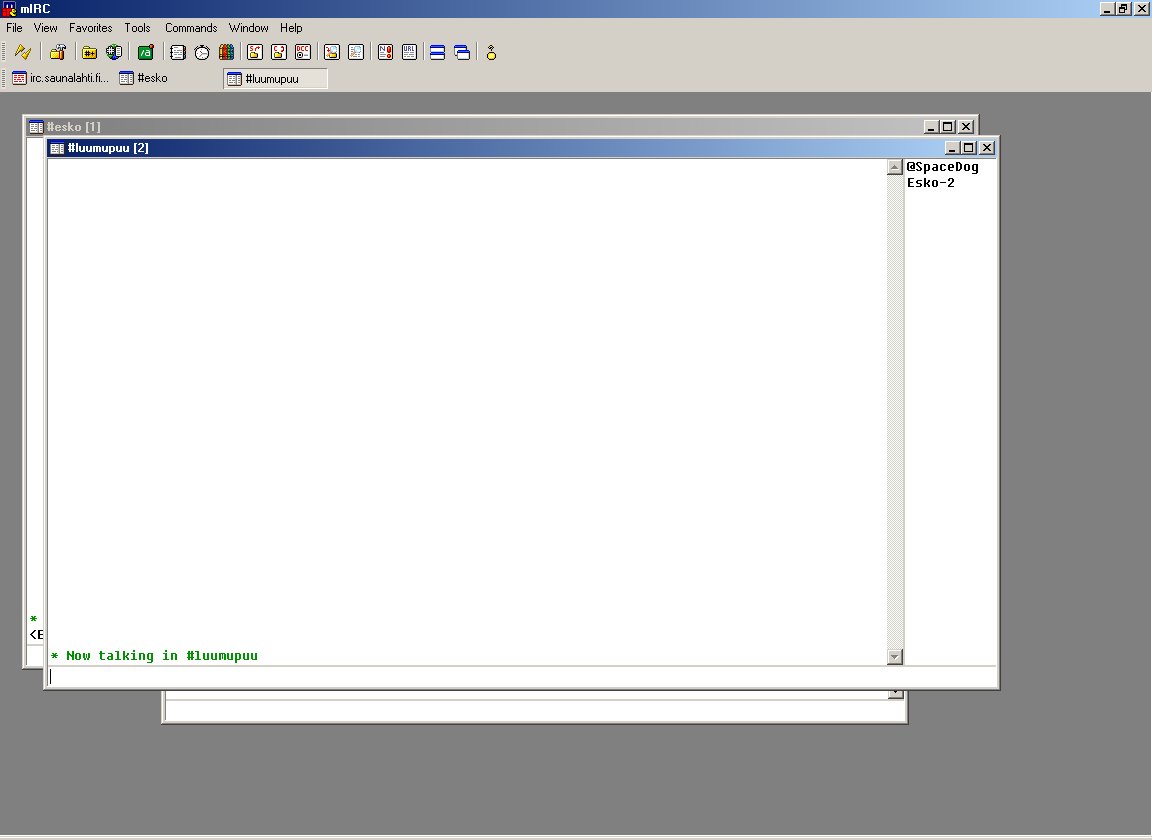Open the View menu
The height and width of the screenshot is (840, 1152).
pyautogui.click(x=45, y=28)
